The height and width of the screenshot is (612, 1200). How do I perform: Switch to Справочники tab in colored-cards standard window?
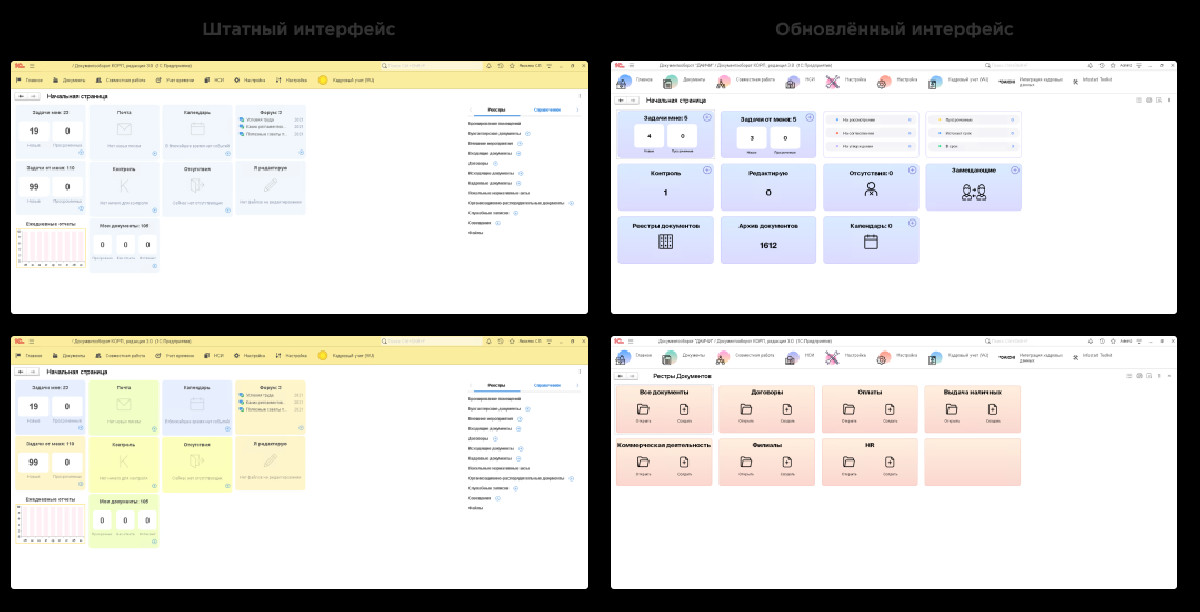pyautogui.click(x=548, y=385)
